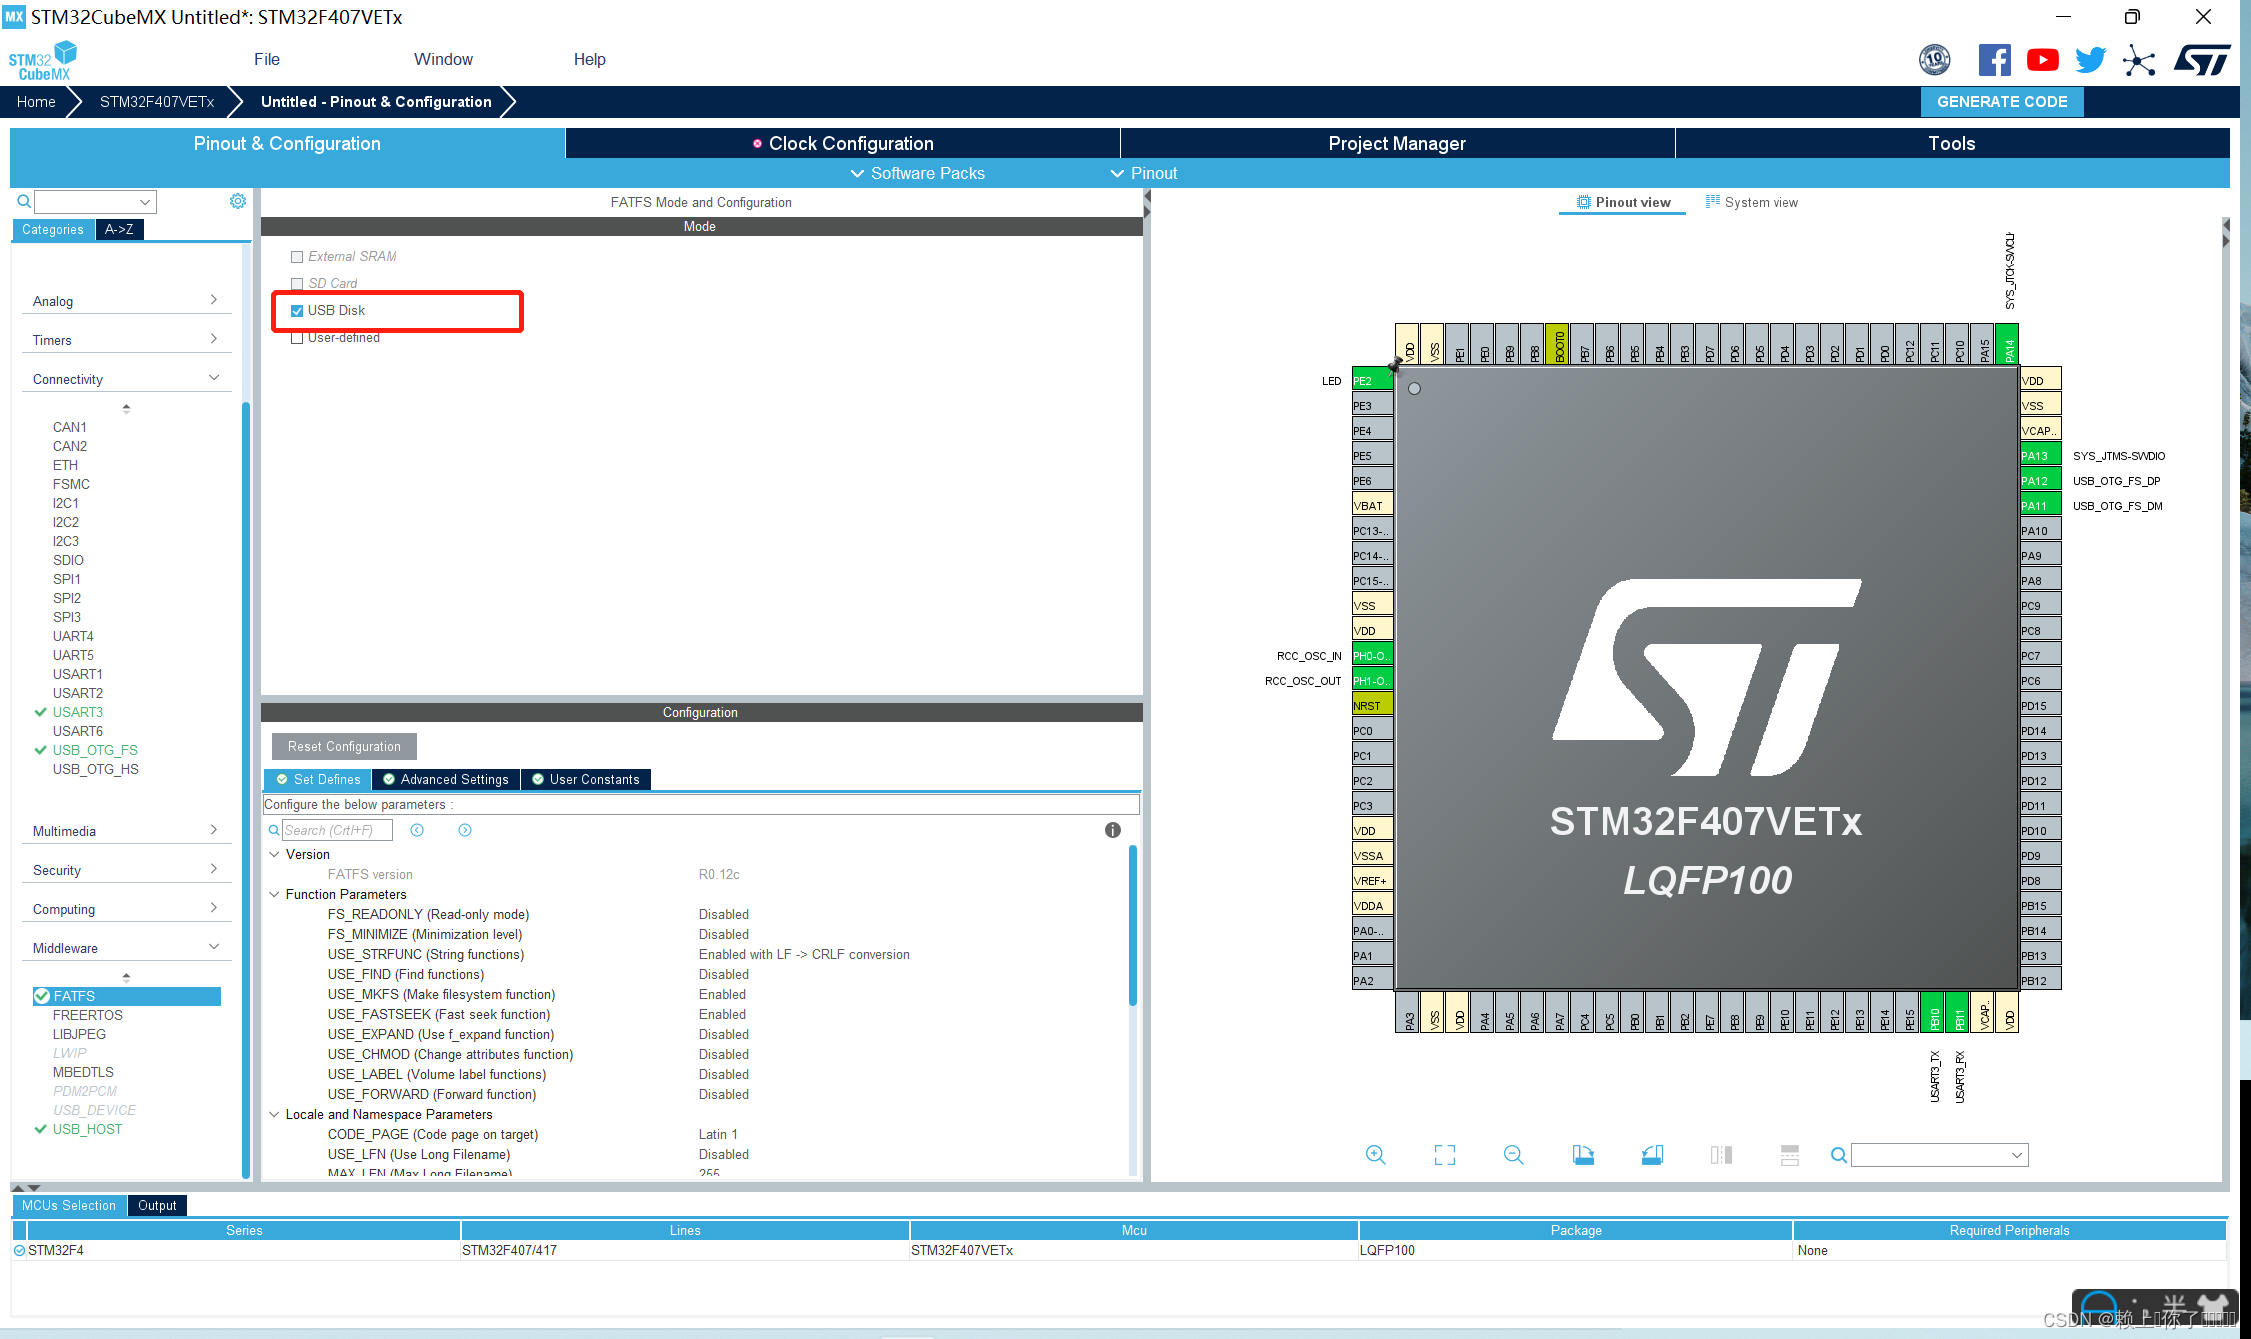Viewport: 2251px width, 1339px height.
Task: Open the Advanced Settings tab
Action: pyautogui.click(x=446, y=779)
